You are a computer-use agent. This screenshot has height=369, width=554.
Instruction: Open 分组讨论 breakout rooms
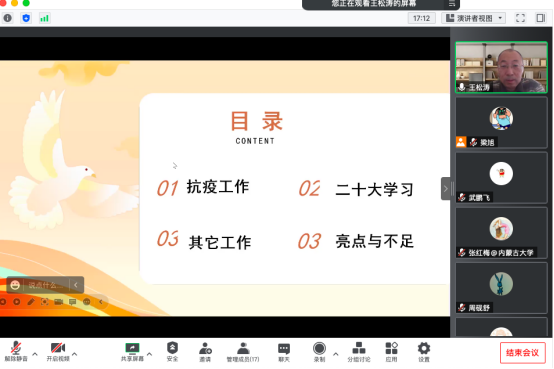(x=359, y=352)
